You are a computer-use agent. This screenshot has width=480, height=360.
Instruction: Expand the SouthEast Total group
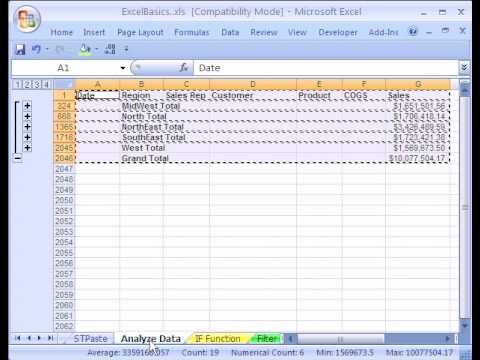click(x=27, y=137)
